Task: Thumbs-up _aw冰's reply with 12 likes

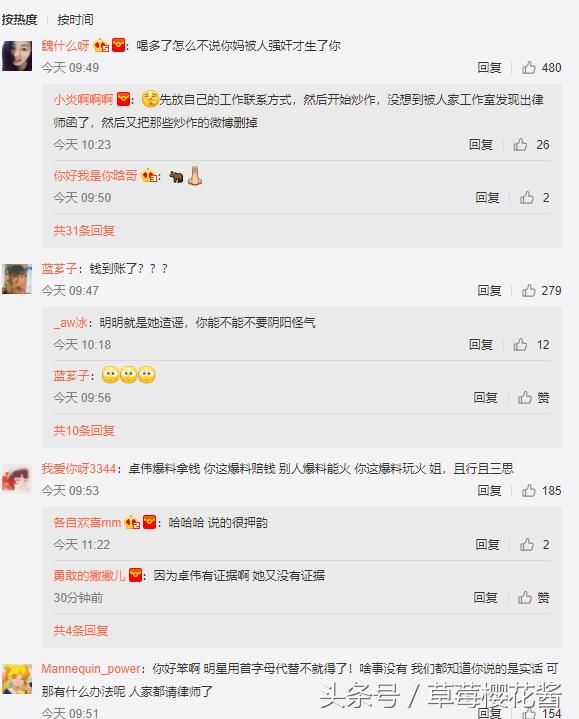Action: click(531, 345)
